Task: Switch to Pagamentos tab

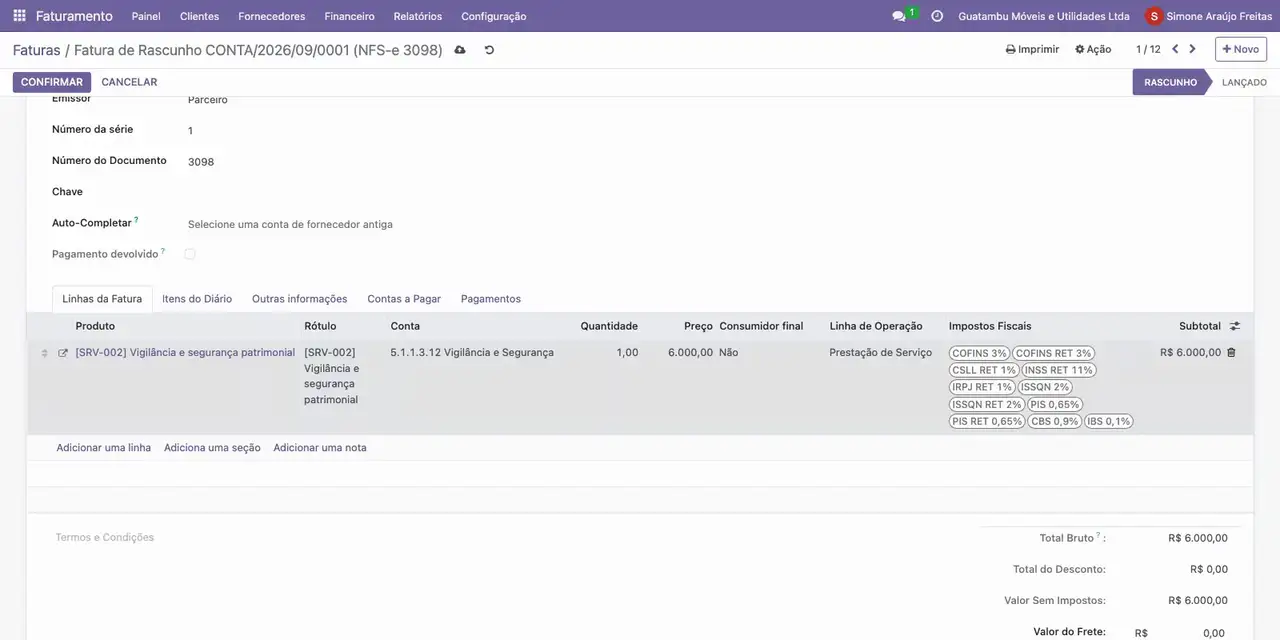Action: click(x=491, y=299)
